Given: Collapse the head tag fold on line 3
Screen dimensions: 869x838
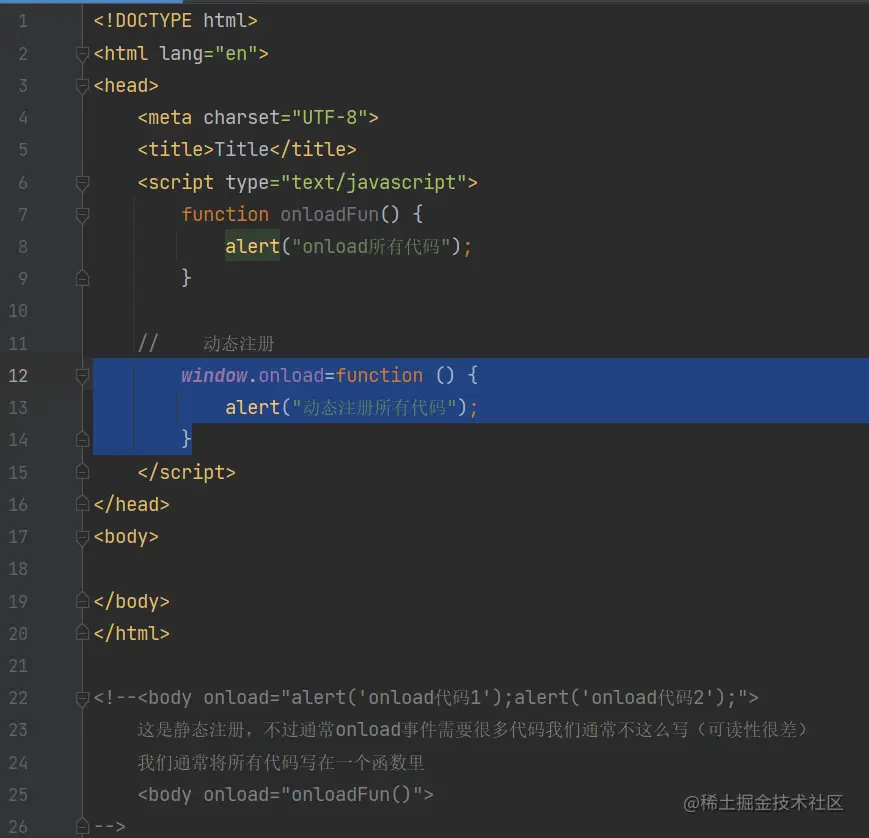Looking at the screenshot, I should click(x=82, y=86).
